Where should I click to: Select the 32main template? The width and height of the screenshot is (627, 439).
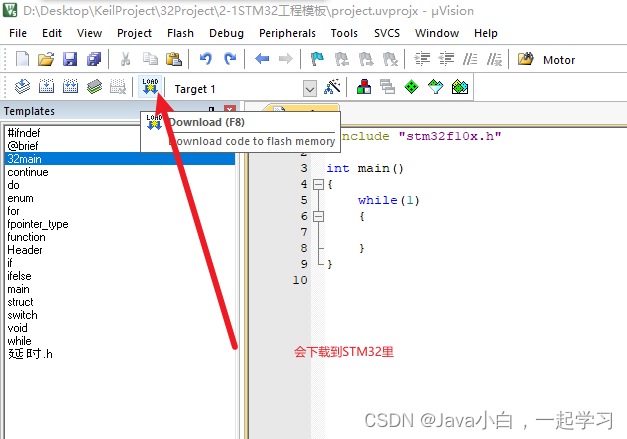[120, 159]
